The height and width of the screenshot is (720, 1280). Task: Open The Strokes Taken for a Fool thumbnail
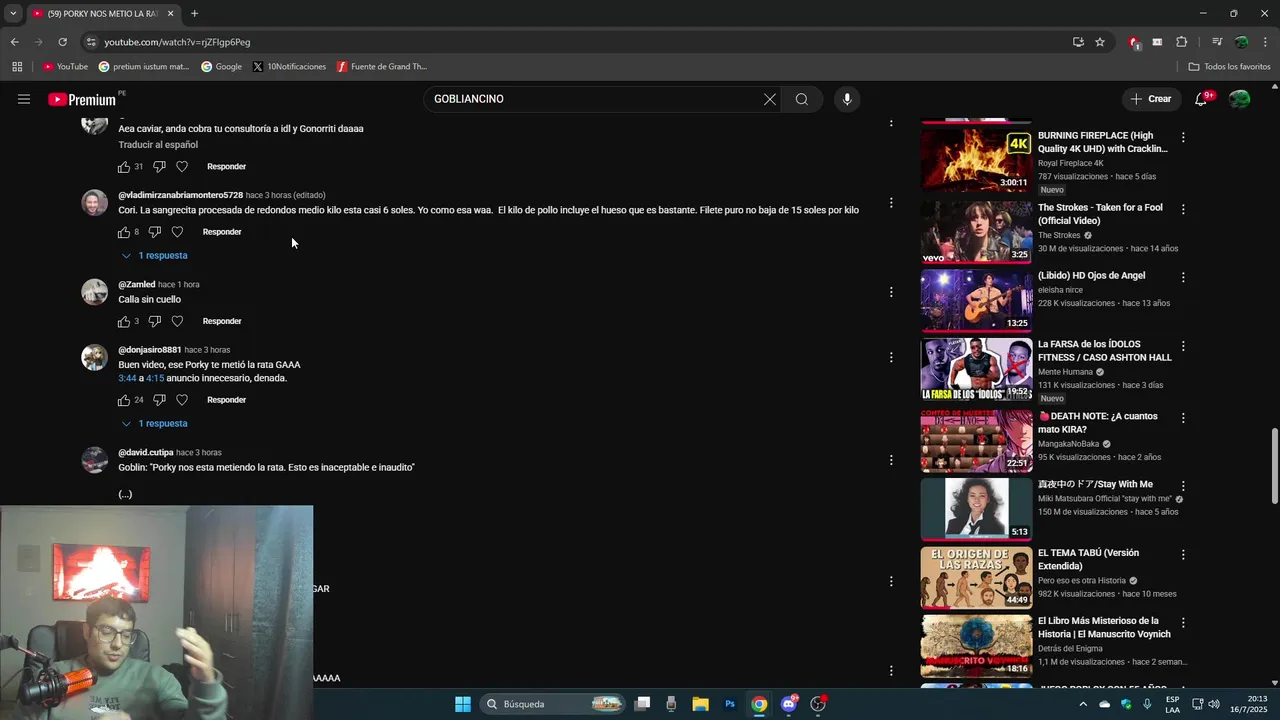[x=976, y=232]
